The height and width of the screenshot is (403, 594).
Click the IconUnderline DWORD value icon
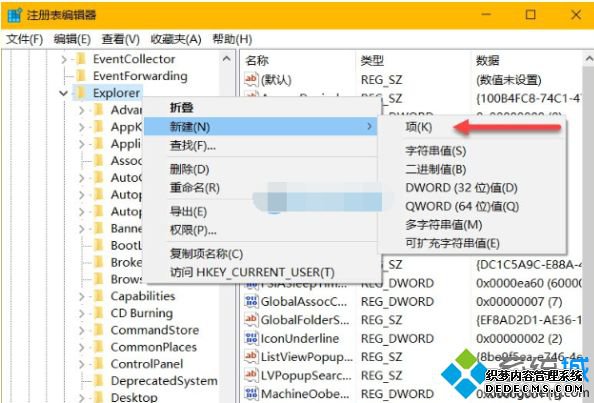[251, 338]
